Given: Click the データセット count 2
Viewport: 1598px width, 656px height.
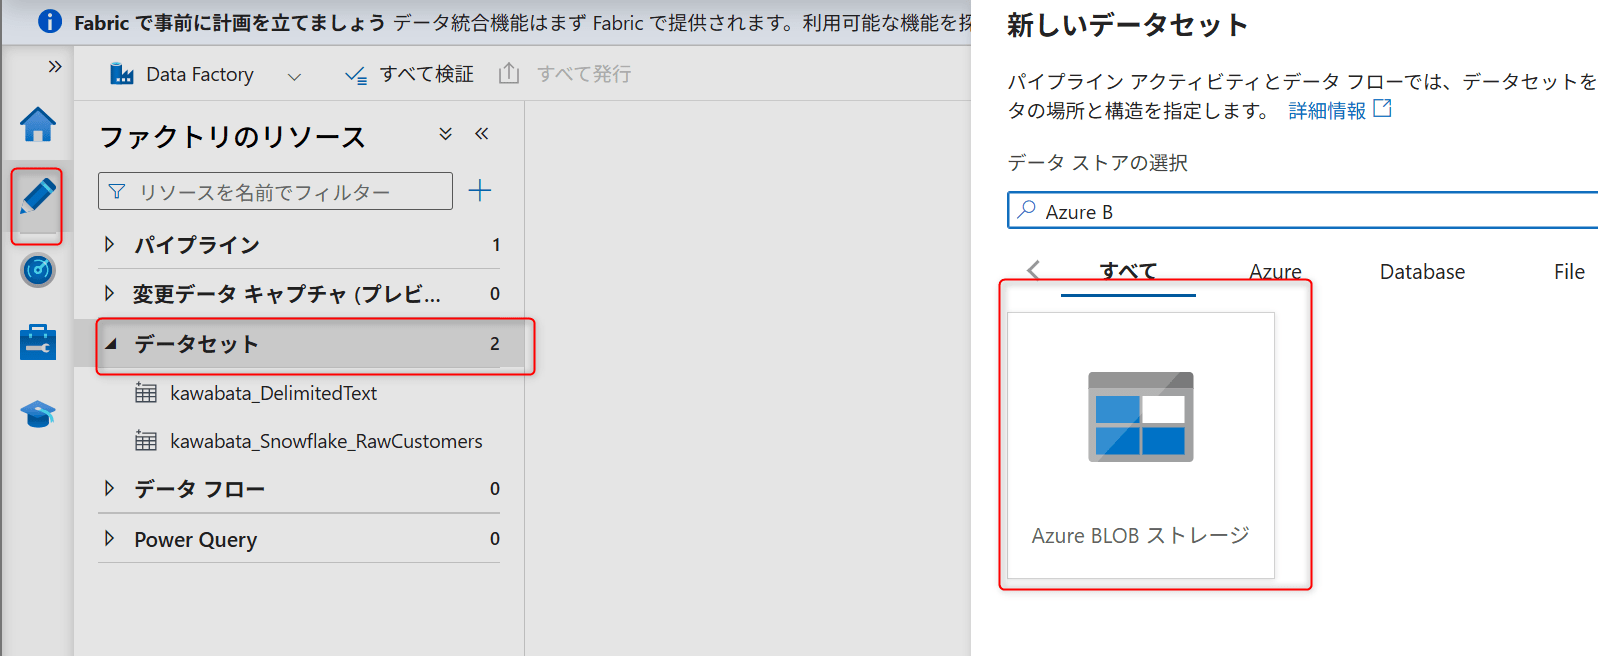Looking at the screenshot, I should 495,343.
